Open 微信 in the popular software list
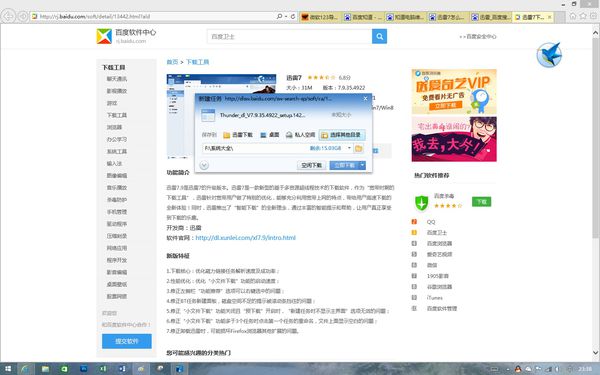Viewport: 600px width, 375px height. 432,265
